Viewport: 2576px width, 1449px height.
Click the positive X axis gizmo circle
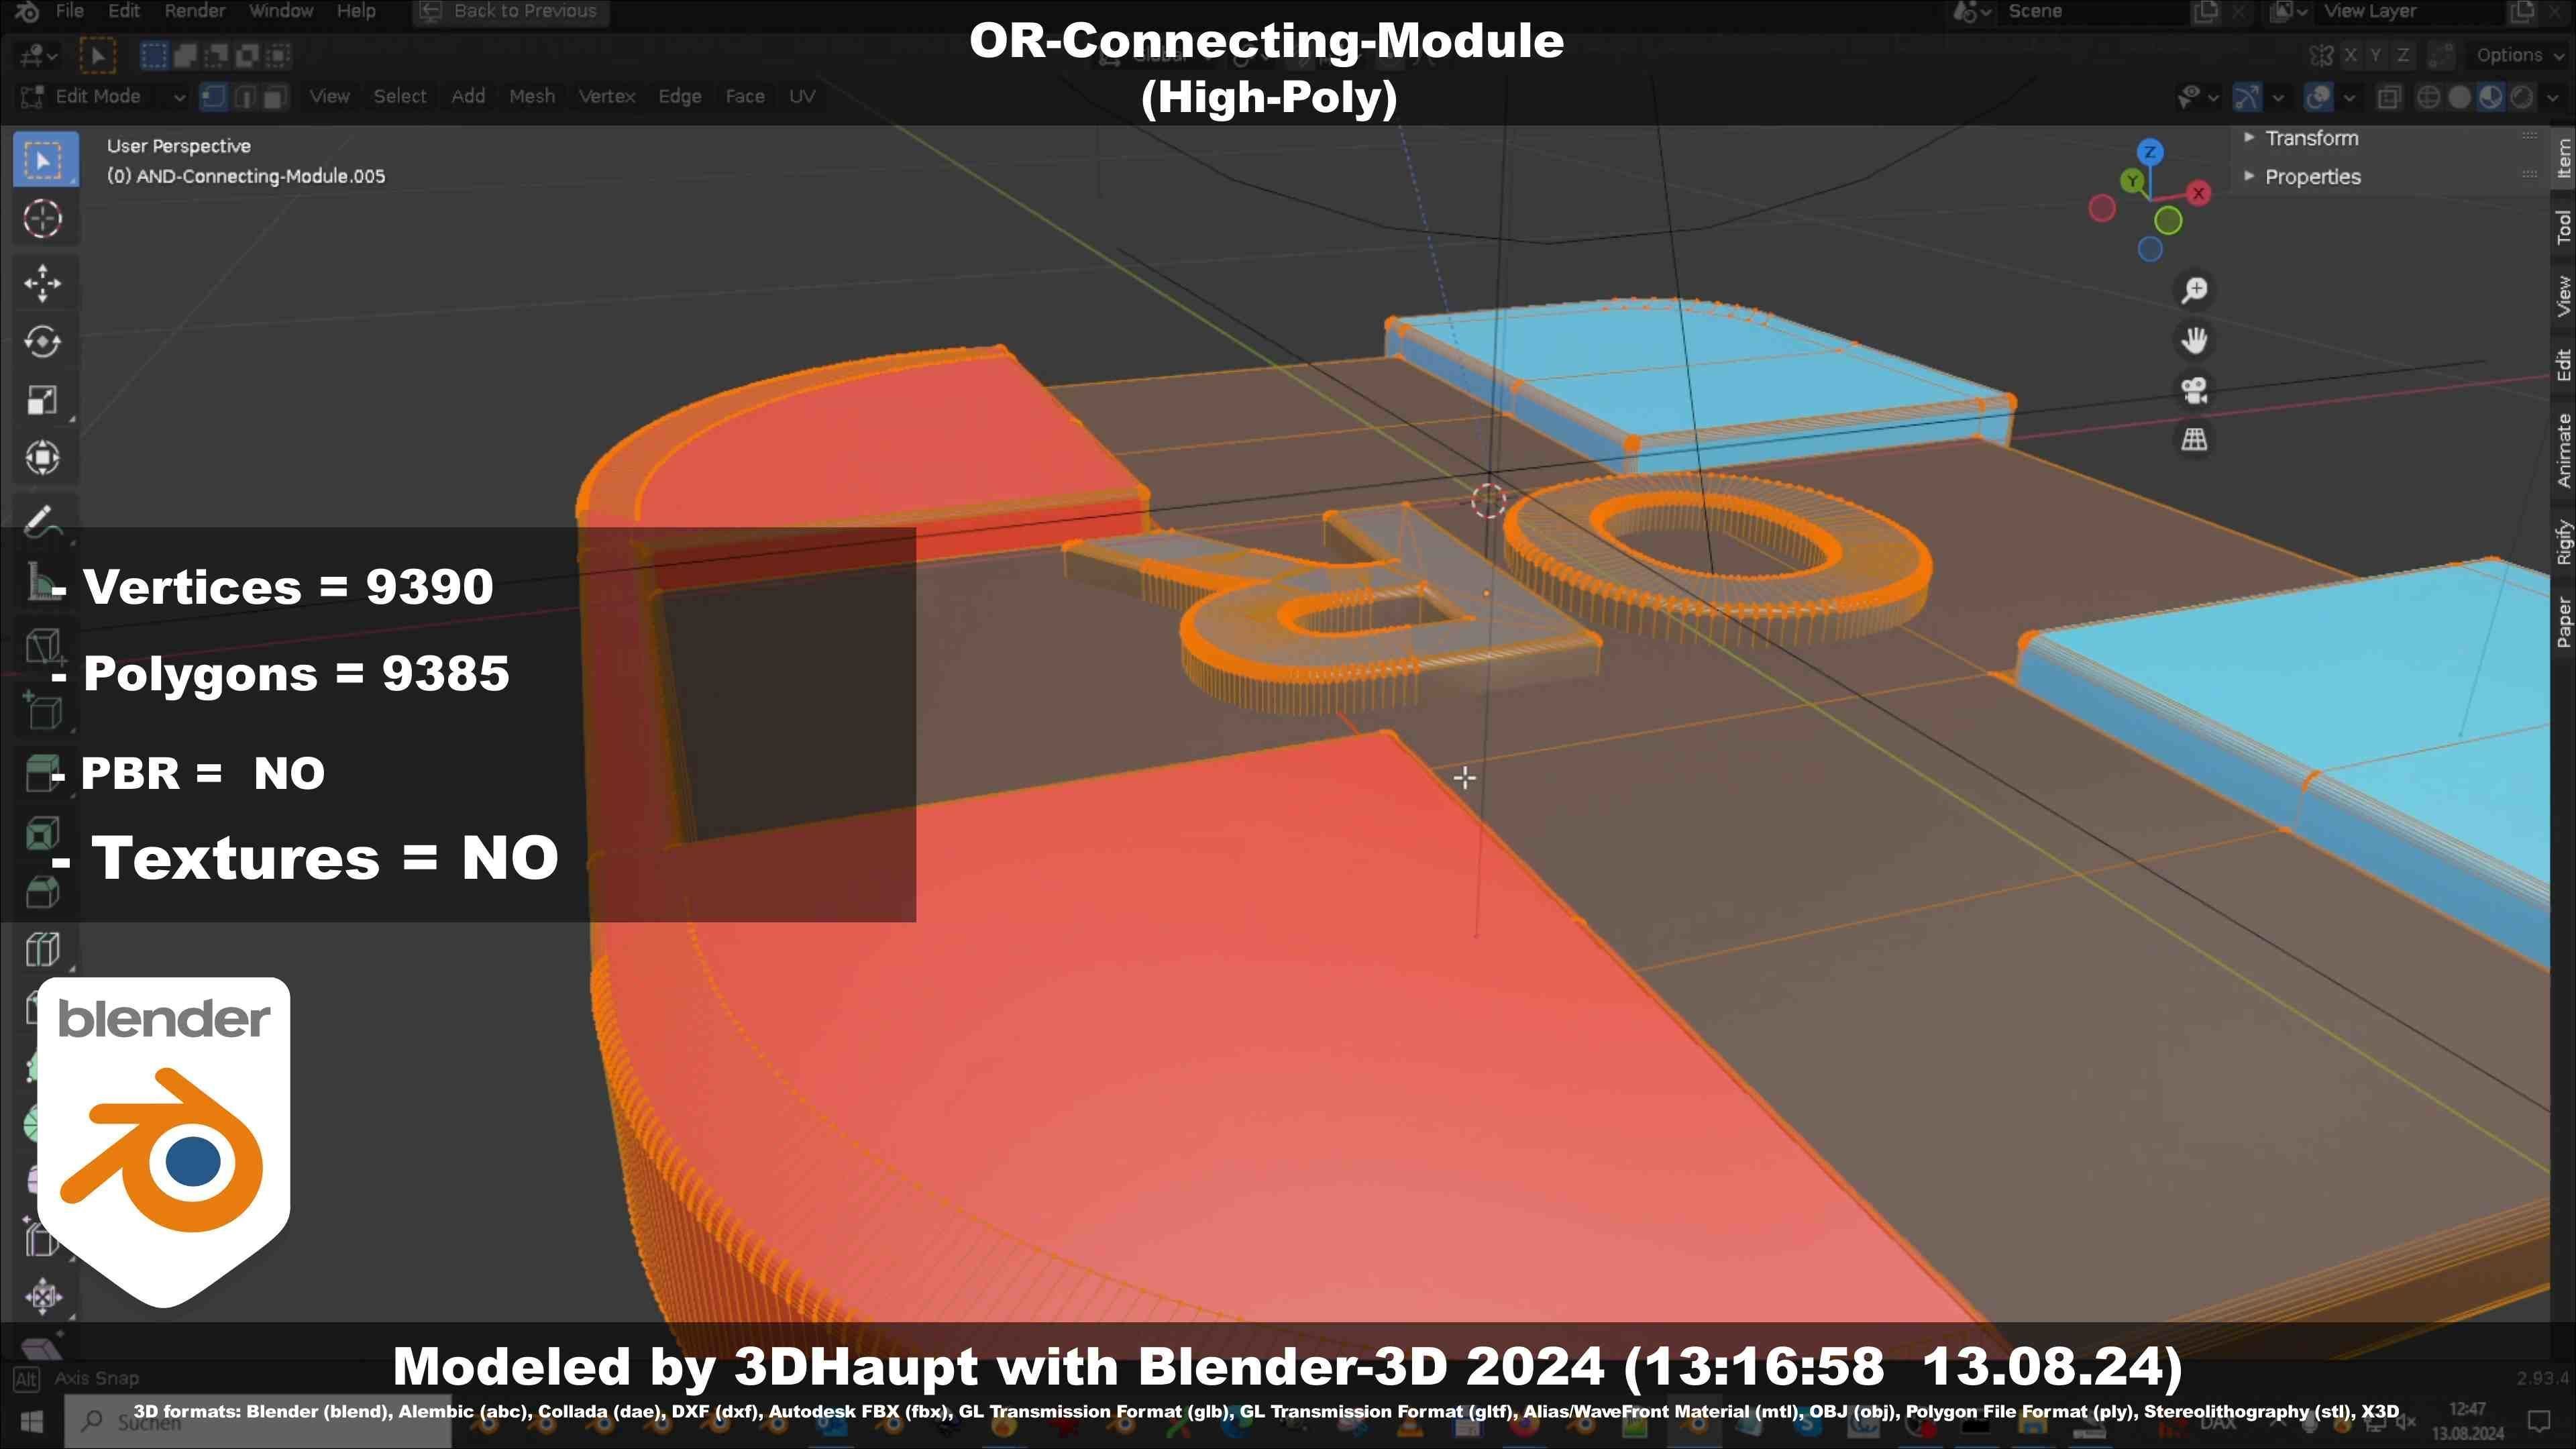[x=2198, y=193]
